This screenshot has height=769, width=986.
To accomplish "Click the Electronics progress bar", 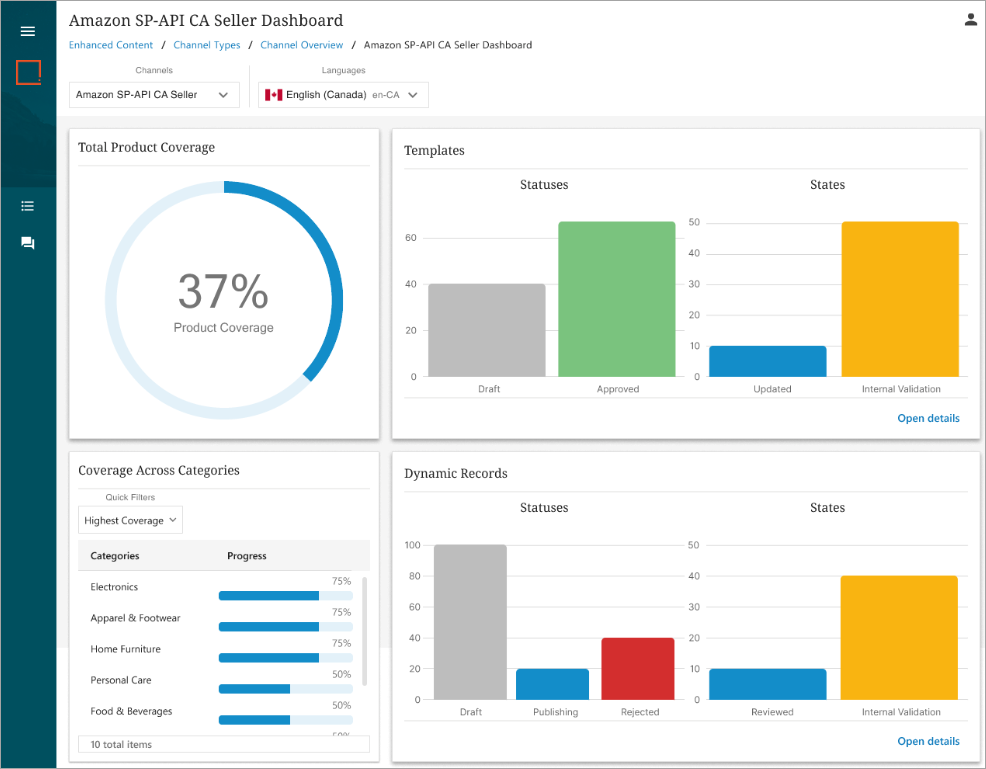I will click(x=284, y=595).
